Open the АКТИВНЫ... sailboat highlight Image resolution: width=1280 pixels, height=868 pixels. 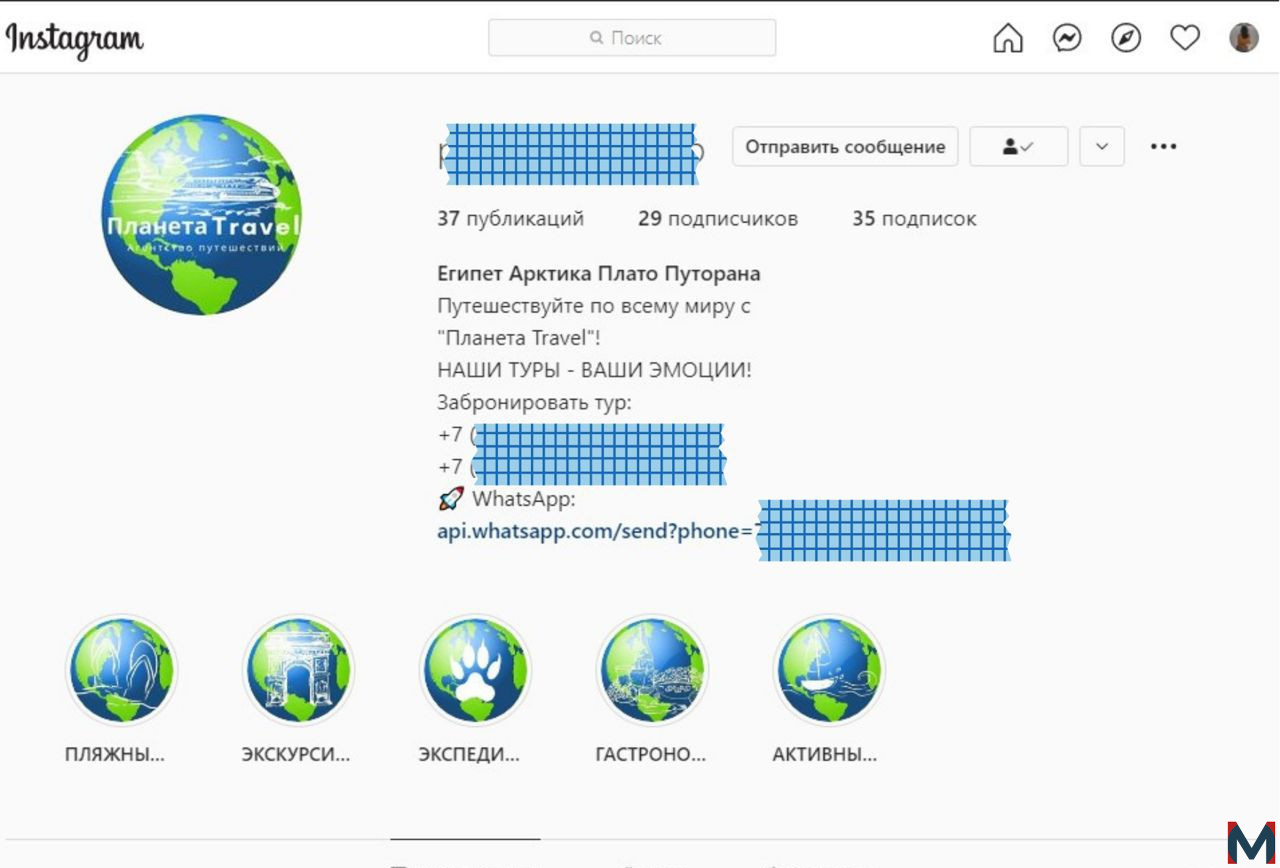pyautogui.click(x=829, y=669)
